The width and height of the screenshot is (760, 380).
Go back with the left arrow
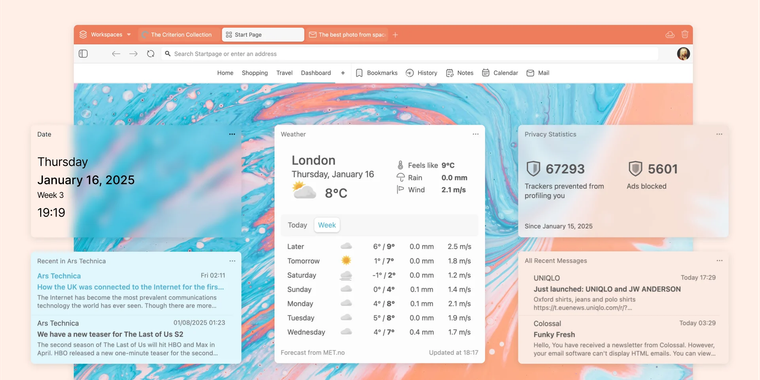tap(116, 54)
